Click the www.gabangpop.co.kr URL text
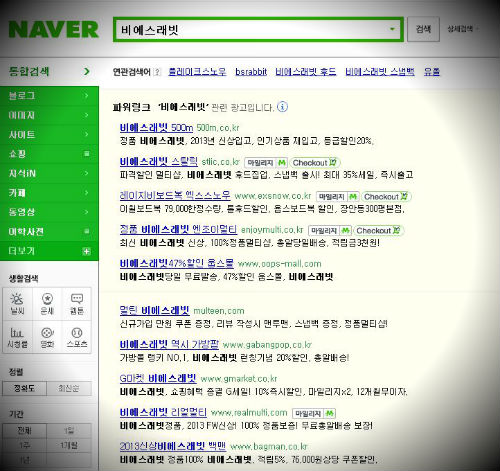The height and width of the screenshot is (471, 500). click(x=267, y=345)
